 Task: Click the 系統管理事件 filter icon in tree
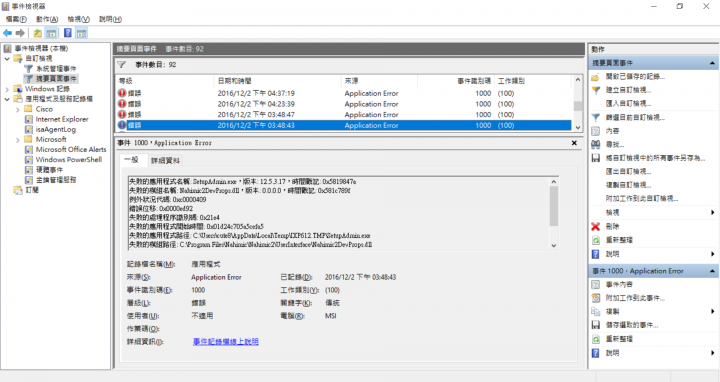[x=28, y=68]
